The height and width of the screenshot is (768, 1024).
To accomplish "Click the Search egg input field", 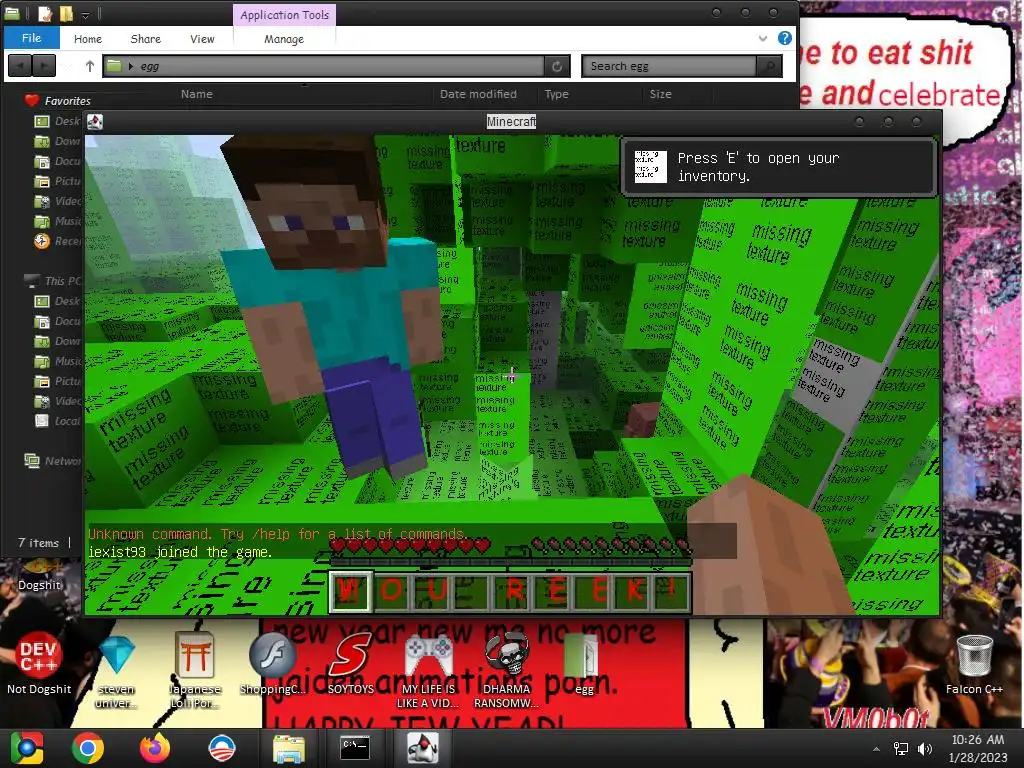I will pyautogui.click(x=668, y=66).
